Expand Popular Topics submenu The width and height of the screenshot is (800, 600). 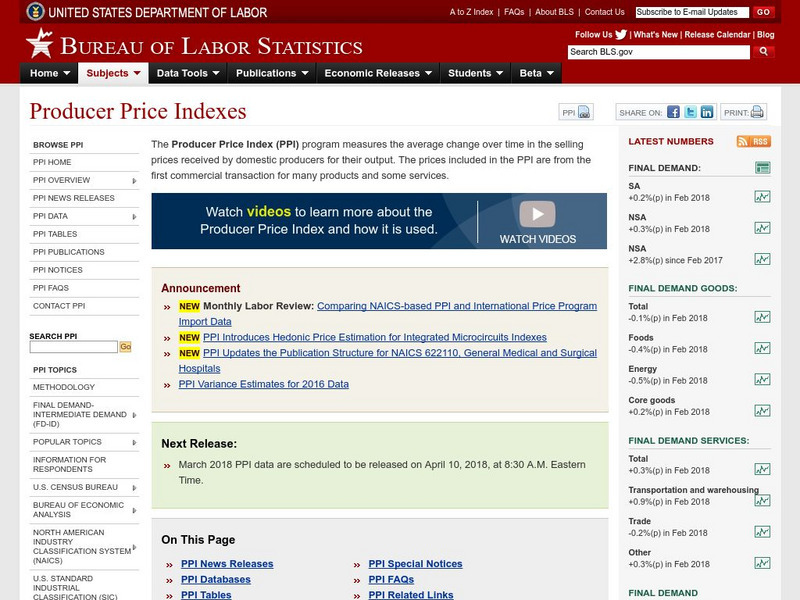click(134, 442)
